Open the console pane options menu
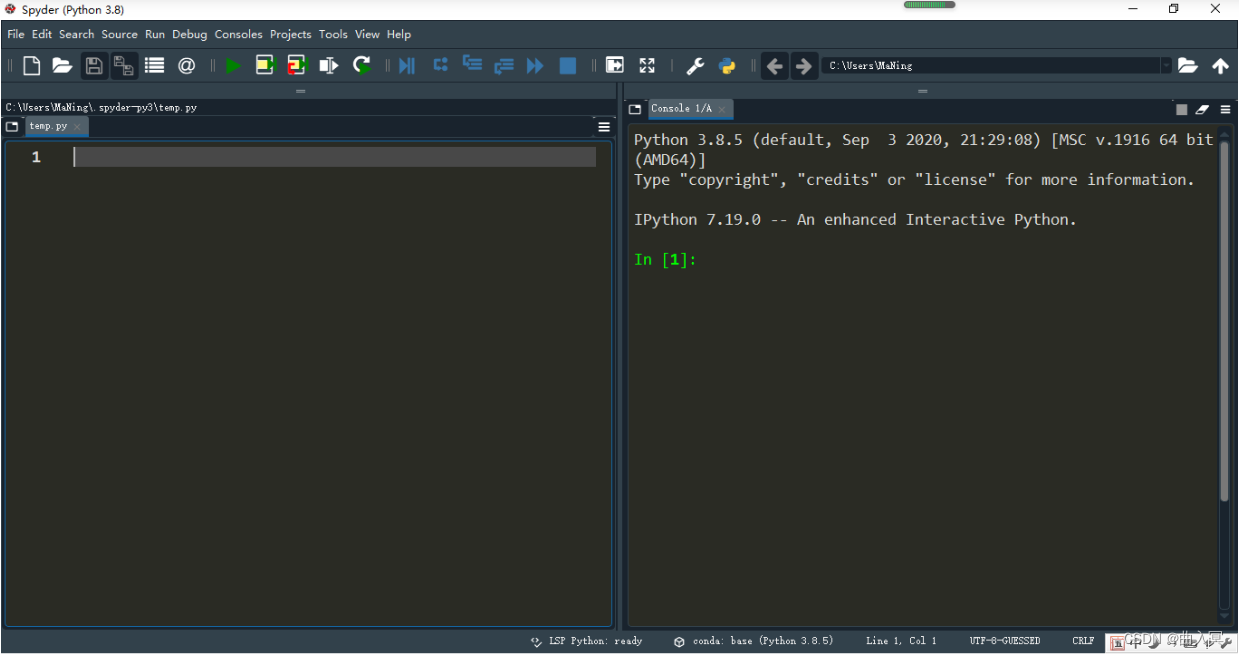 click(x=1225, y=110)
